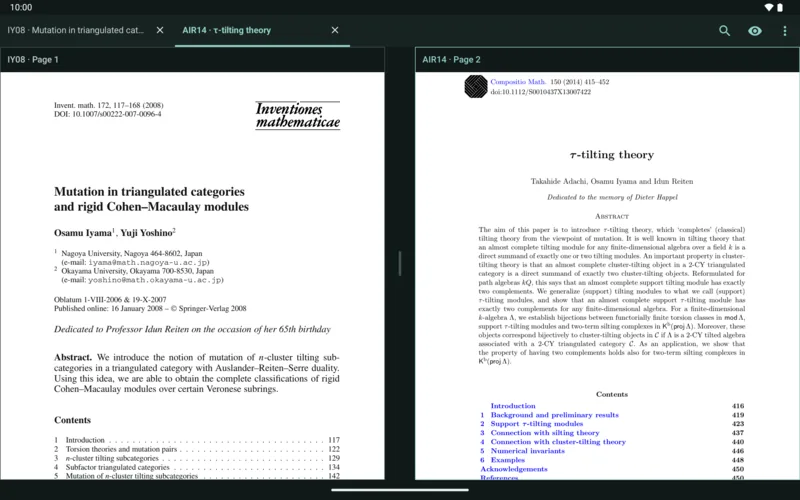Tap the bottom navigation gesture pill
The width and height of the screenshot is (800, 500).
pos(400,490)
